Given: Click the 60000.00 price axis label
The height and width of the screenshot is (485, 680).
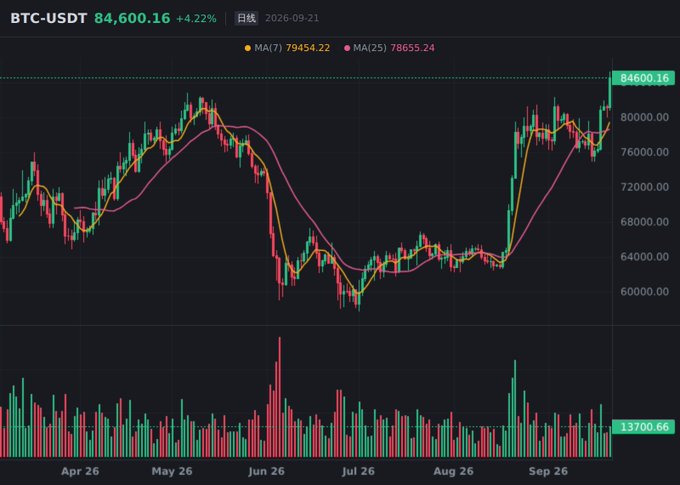Looking at the screenshot, I should point(644,292).
